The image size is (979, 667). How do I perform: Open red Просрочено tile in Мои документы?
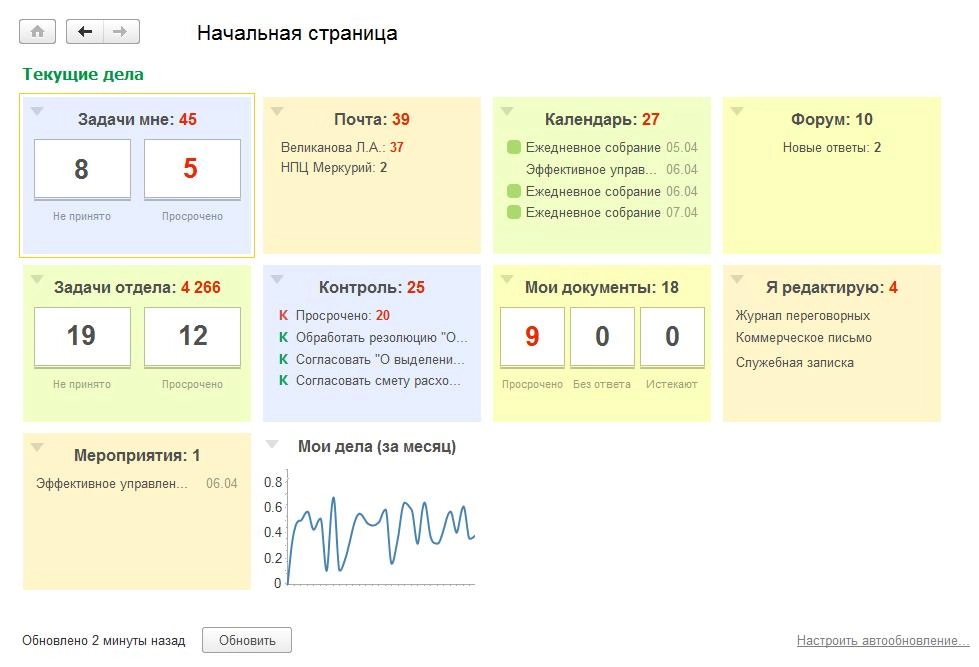(531, 337)
